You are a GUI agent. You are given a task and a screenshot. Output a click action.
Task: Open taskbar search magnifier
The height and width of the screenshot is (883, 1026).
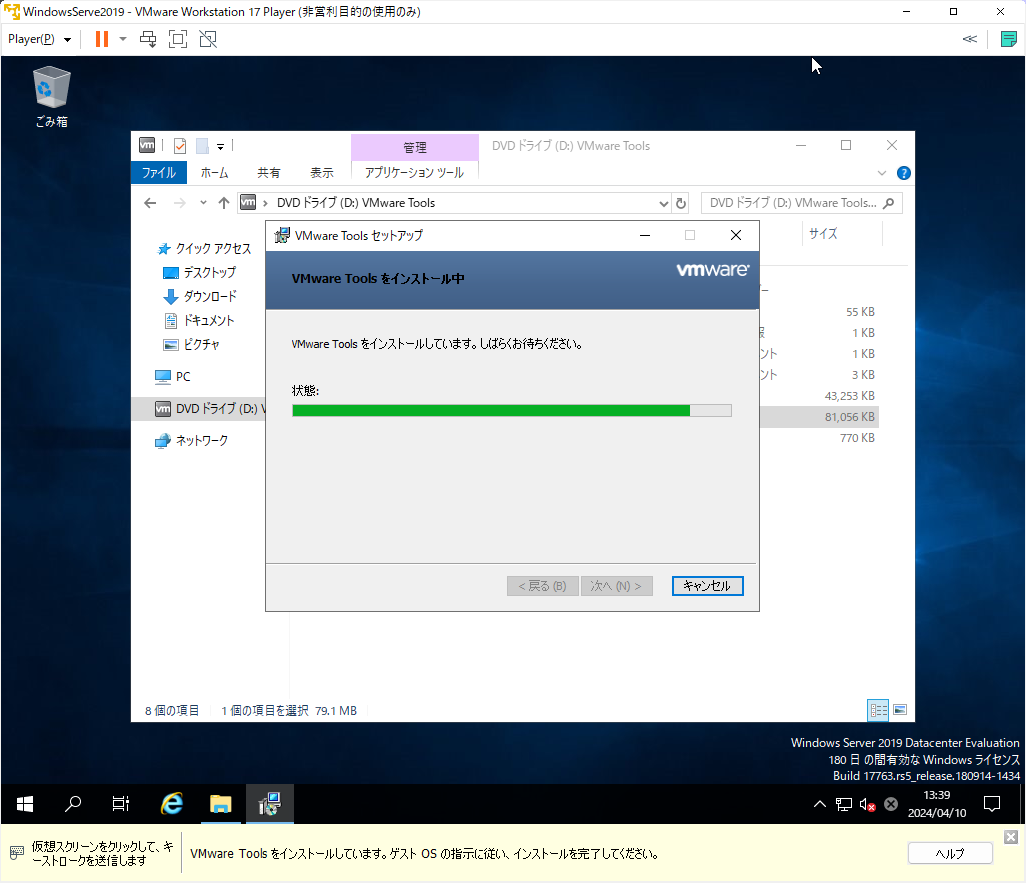click(x=73, y=804)
